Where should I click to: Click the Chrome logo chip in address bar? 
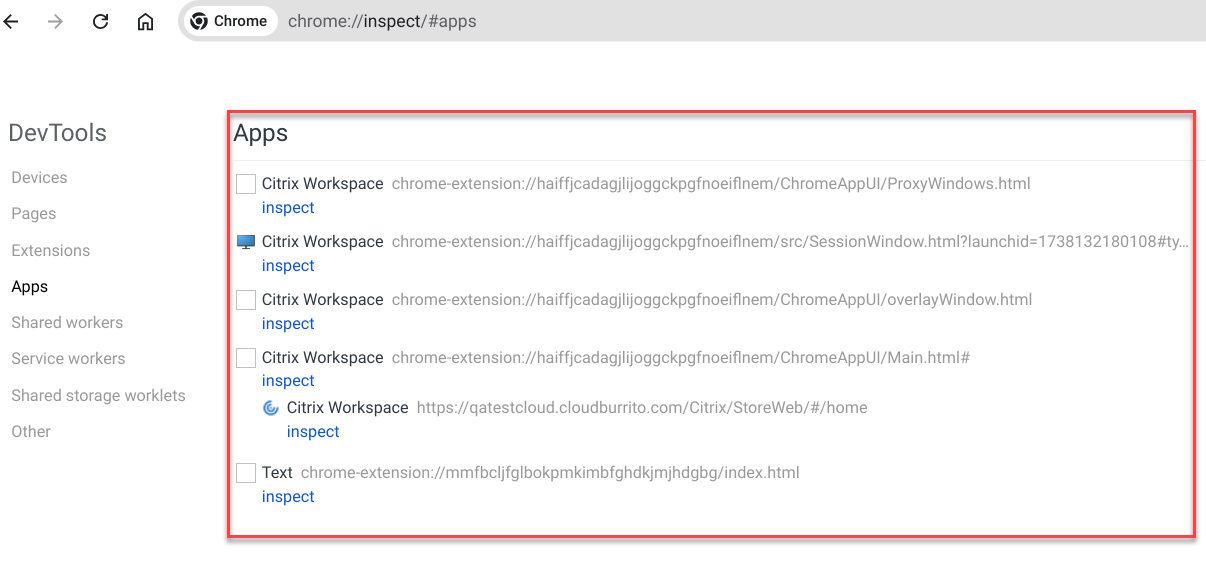click(229, 21)
